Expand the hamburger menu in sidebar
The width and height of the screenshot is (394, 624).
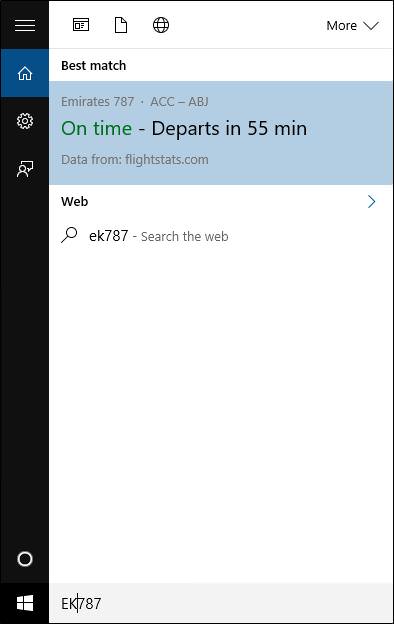25,25
